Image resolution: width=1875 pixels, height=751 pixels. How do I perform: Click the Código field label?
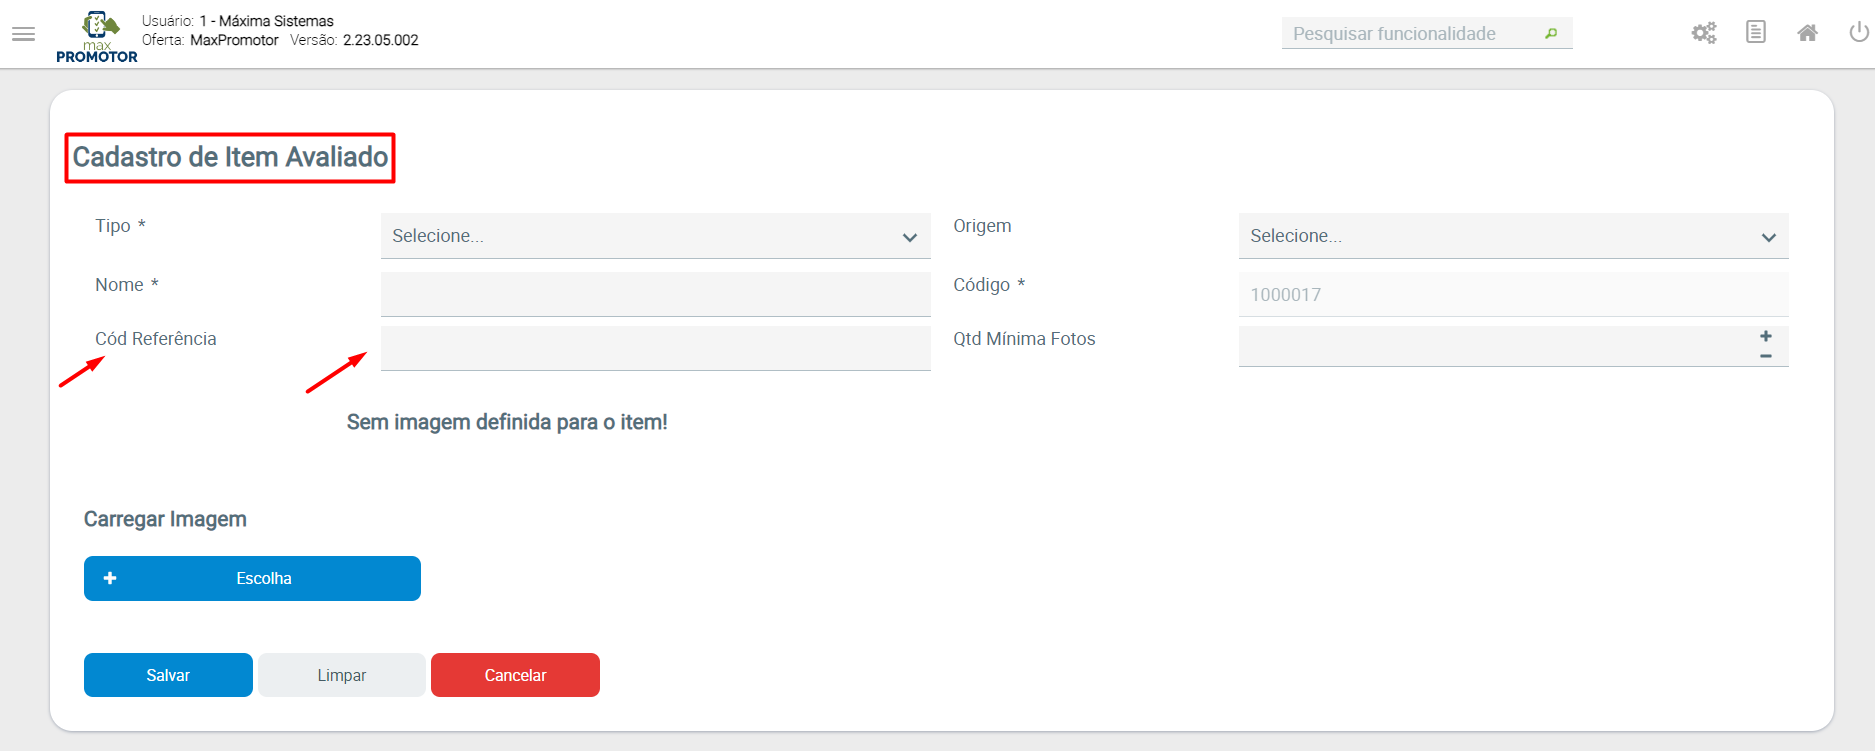[x=989, y=285]
